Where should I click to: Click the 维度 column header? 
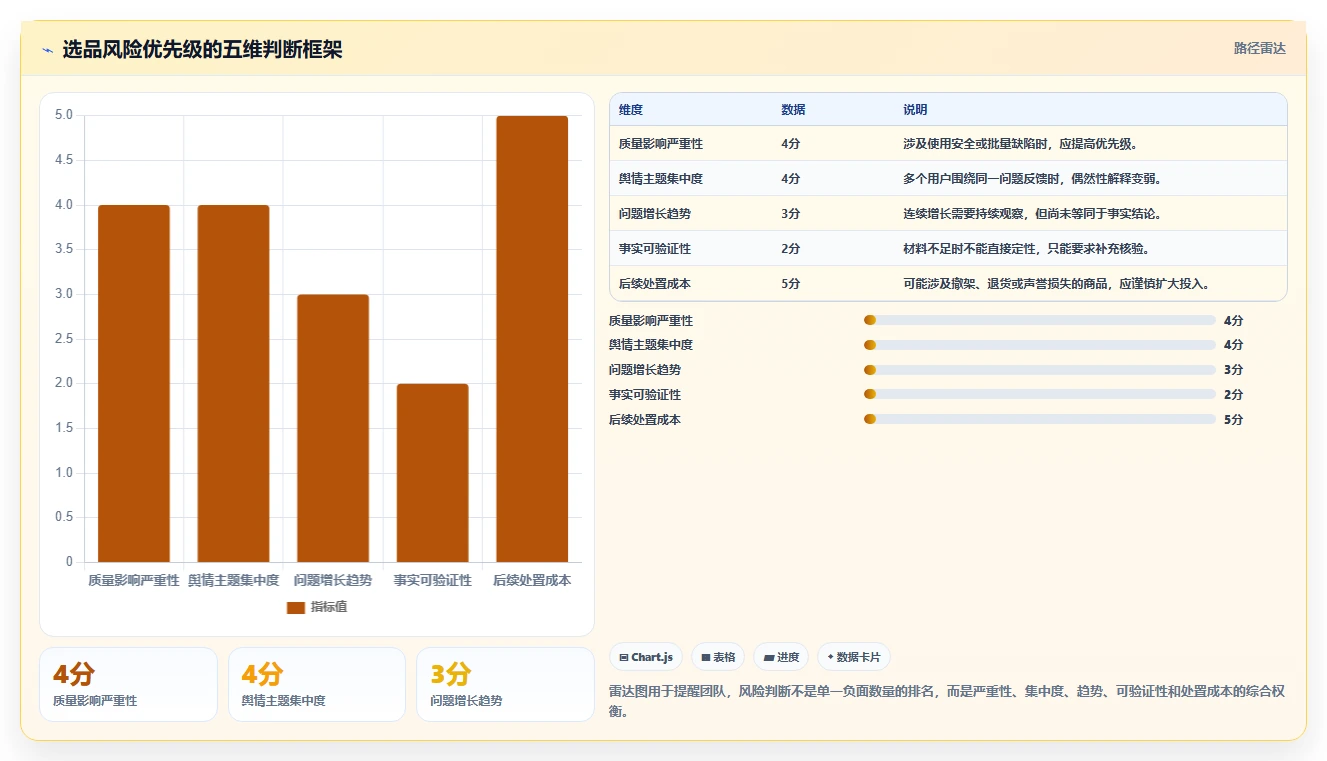coord(631,110)
